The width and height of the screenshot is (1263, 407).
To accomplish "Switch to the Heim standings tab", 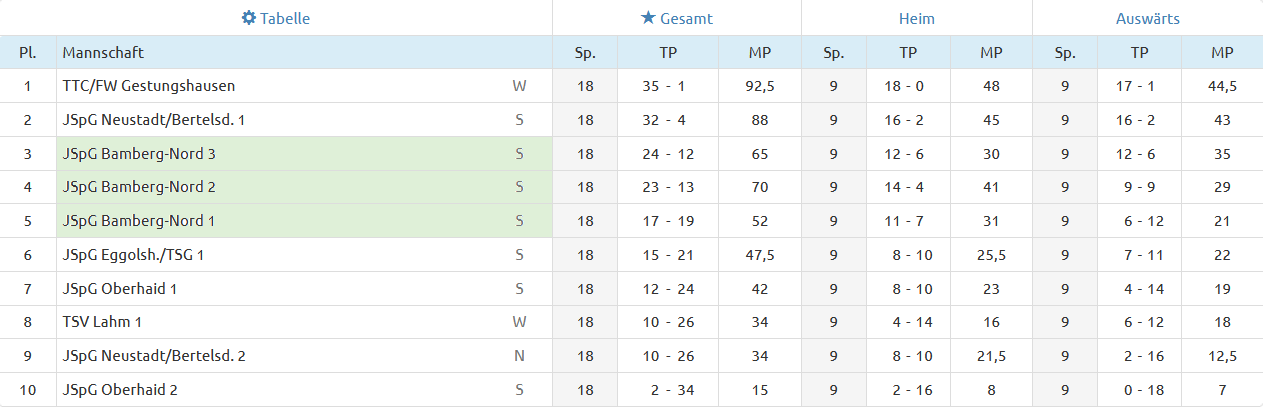I will coord(917,18).
